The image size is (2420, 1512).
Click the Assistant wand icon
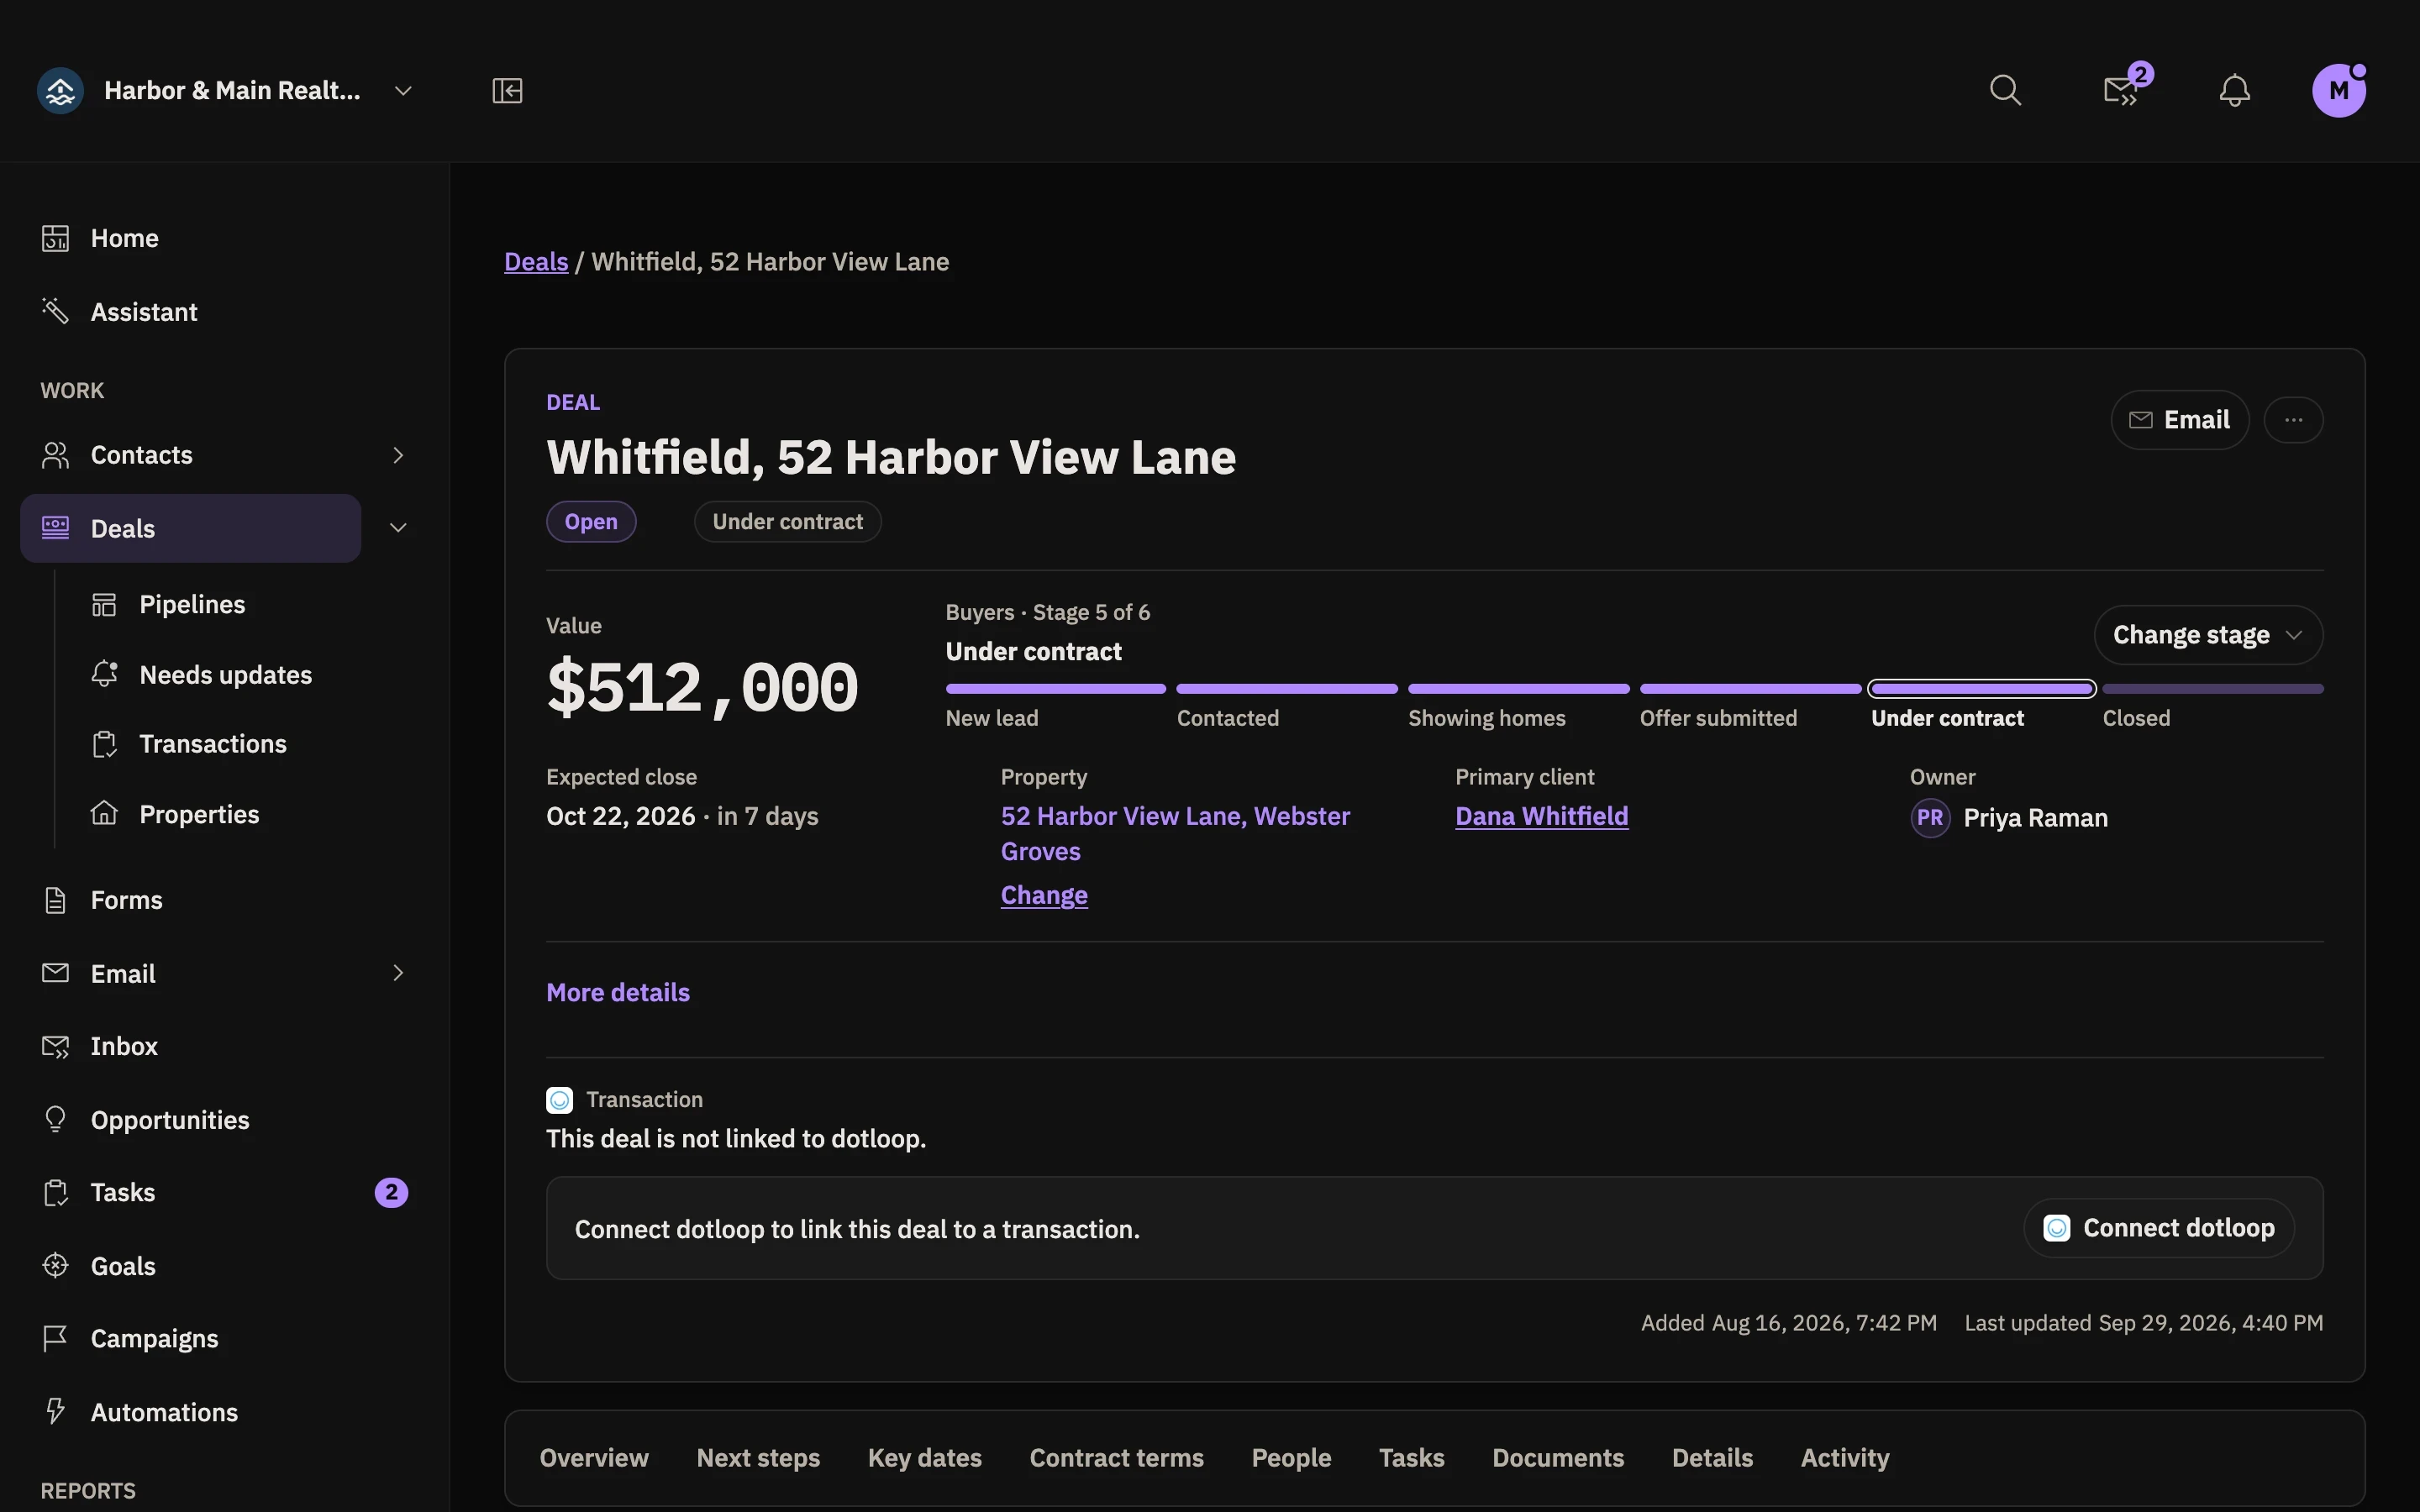click(x=55, y=311)
